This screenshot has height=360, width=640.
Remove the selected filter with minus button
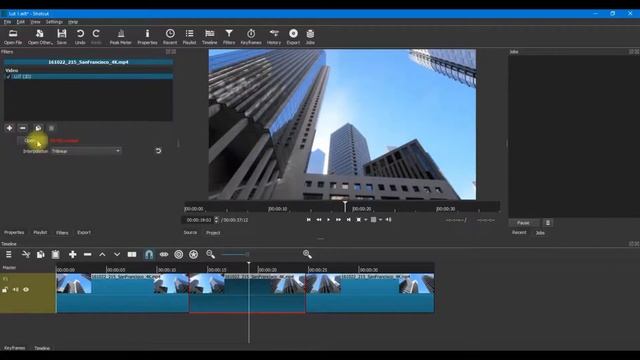23,128
